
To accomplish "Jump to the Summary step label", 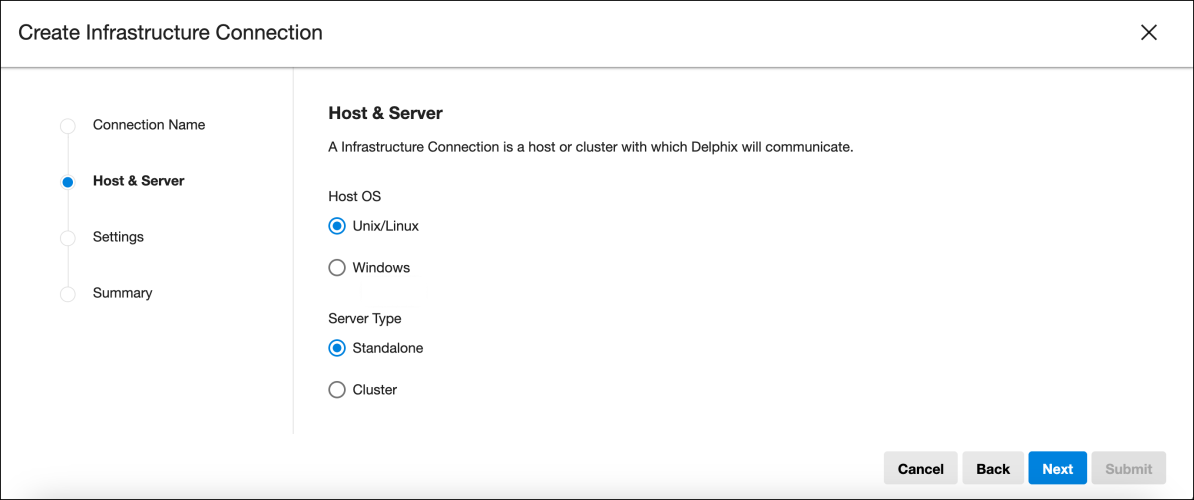I will click(123, 293).
